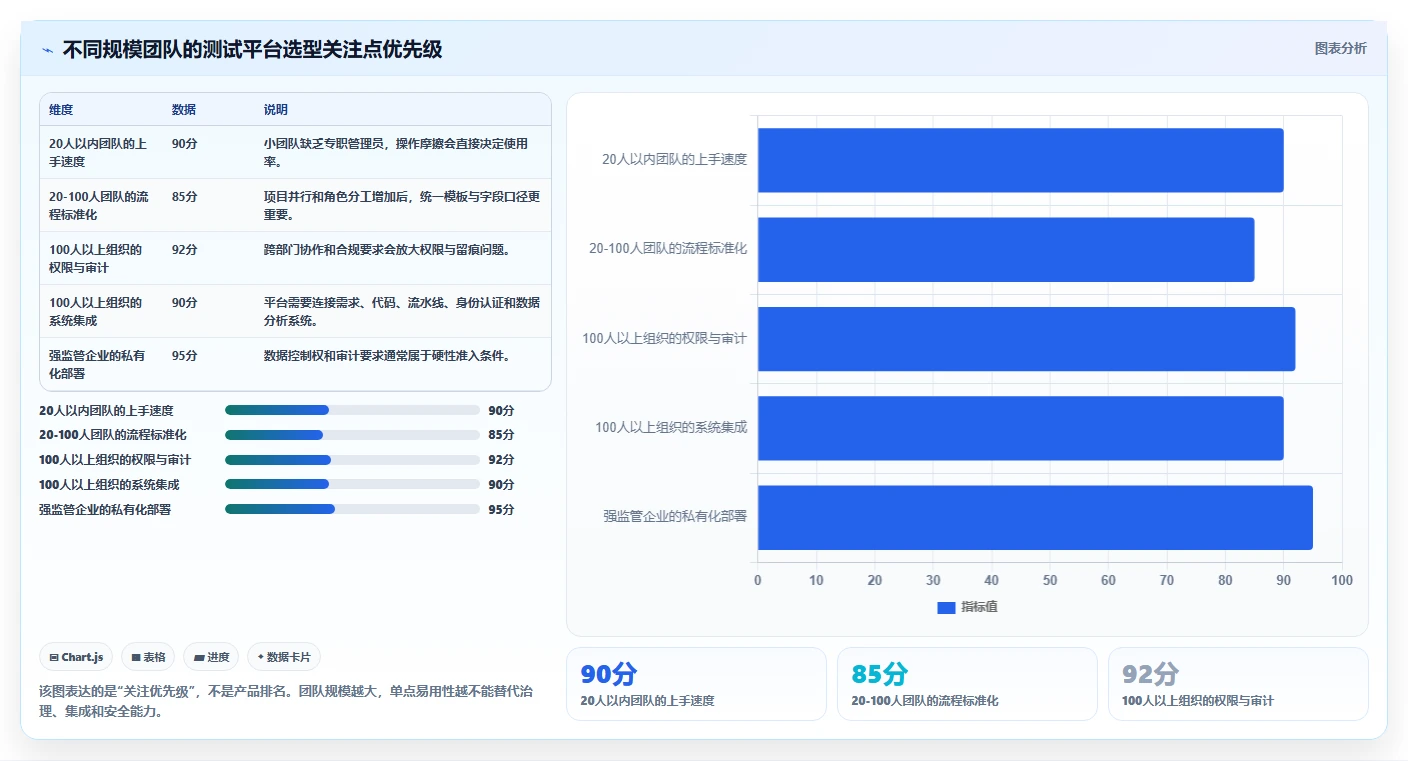1408x761 pixels.
Task: Click the 表格 tag chip
Action: click(148, 657)
